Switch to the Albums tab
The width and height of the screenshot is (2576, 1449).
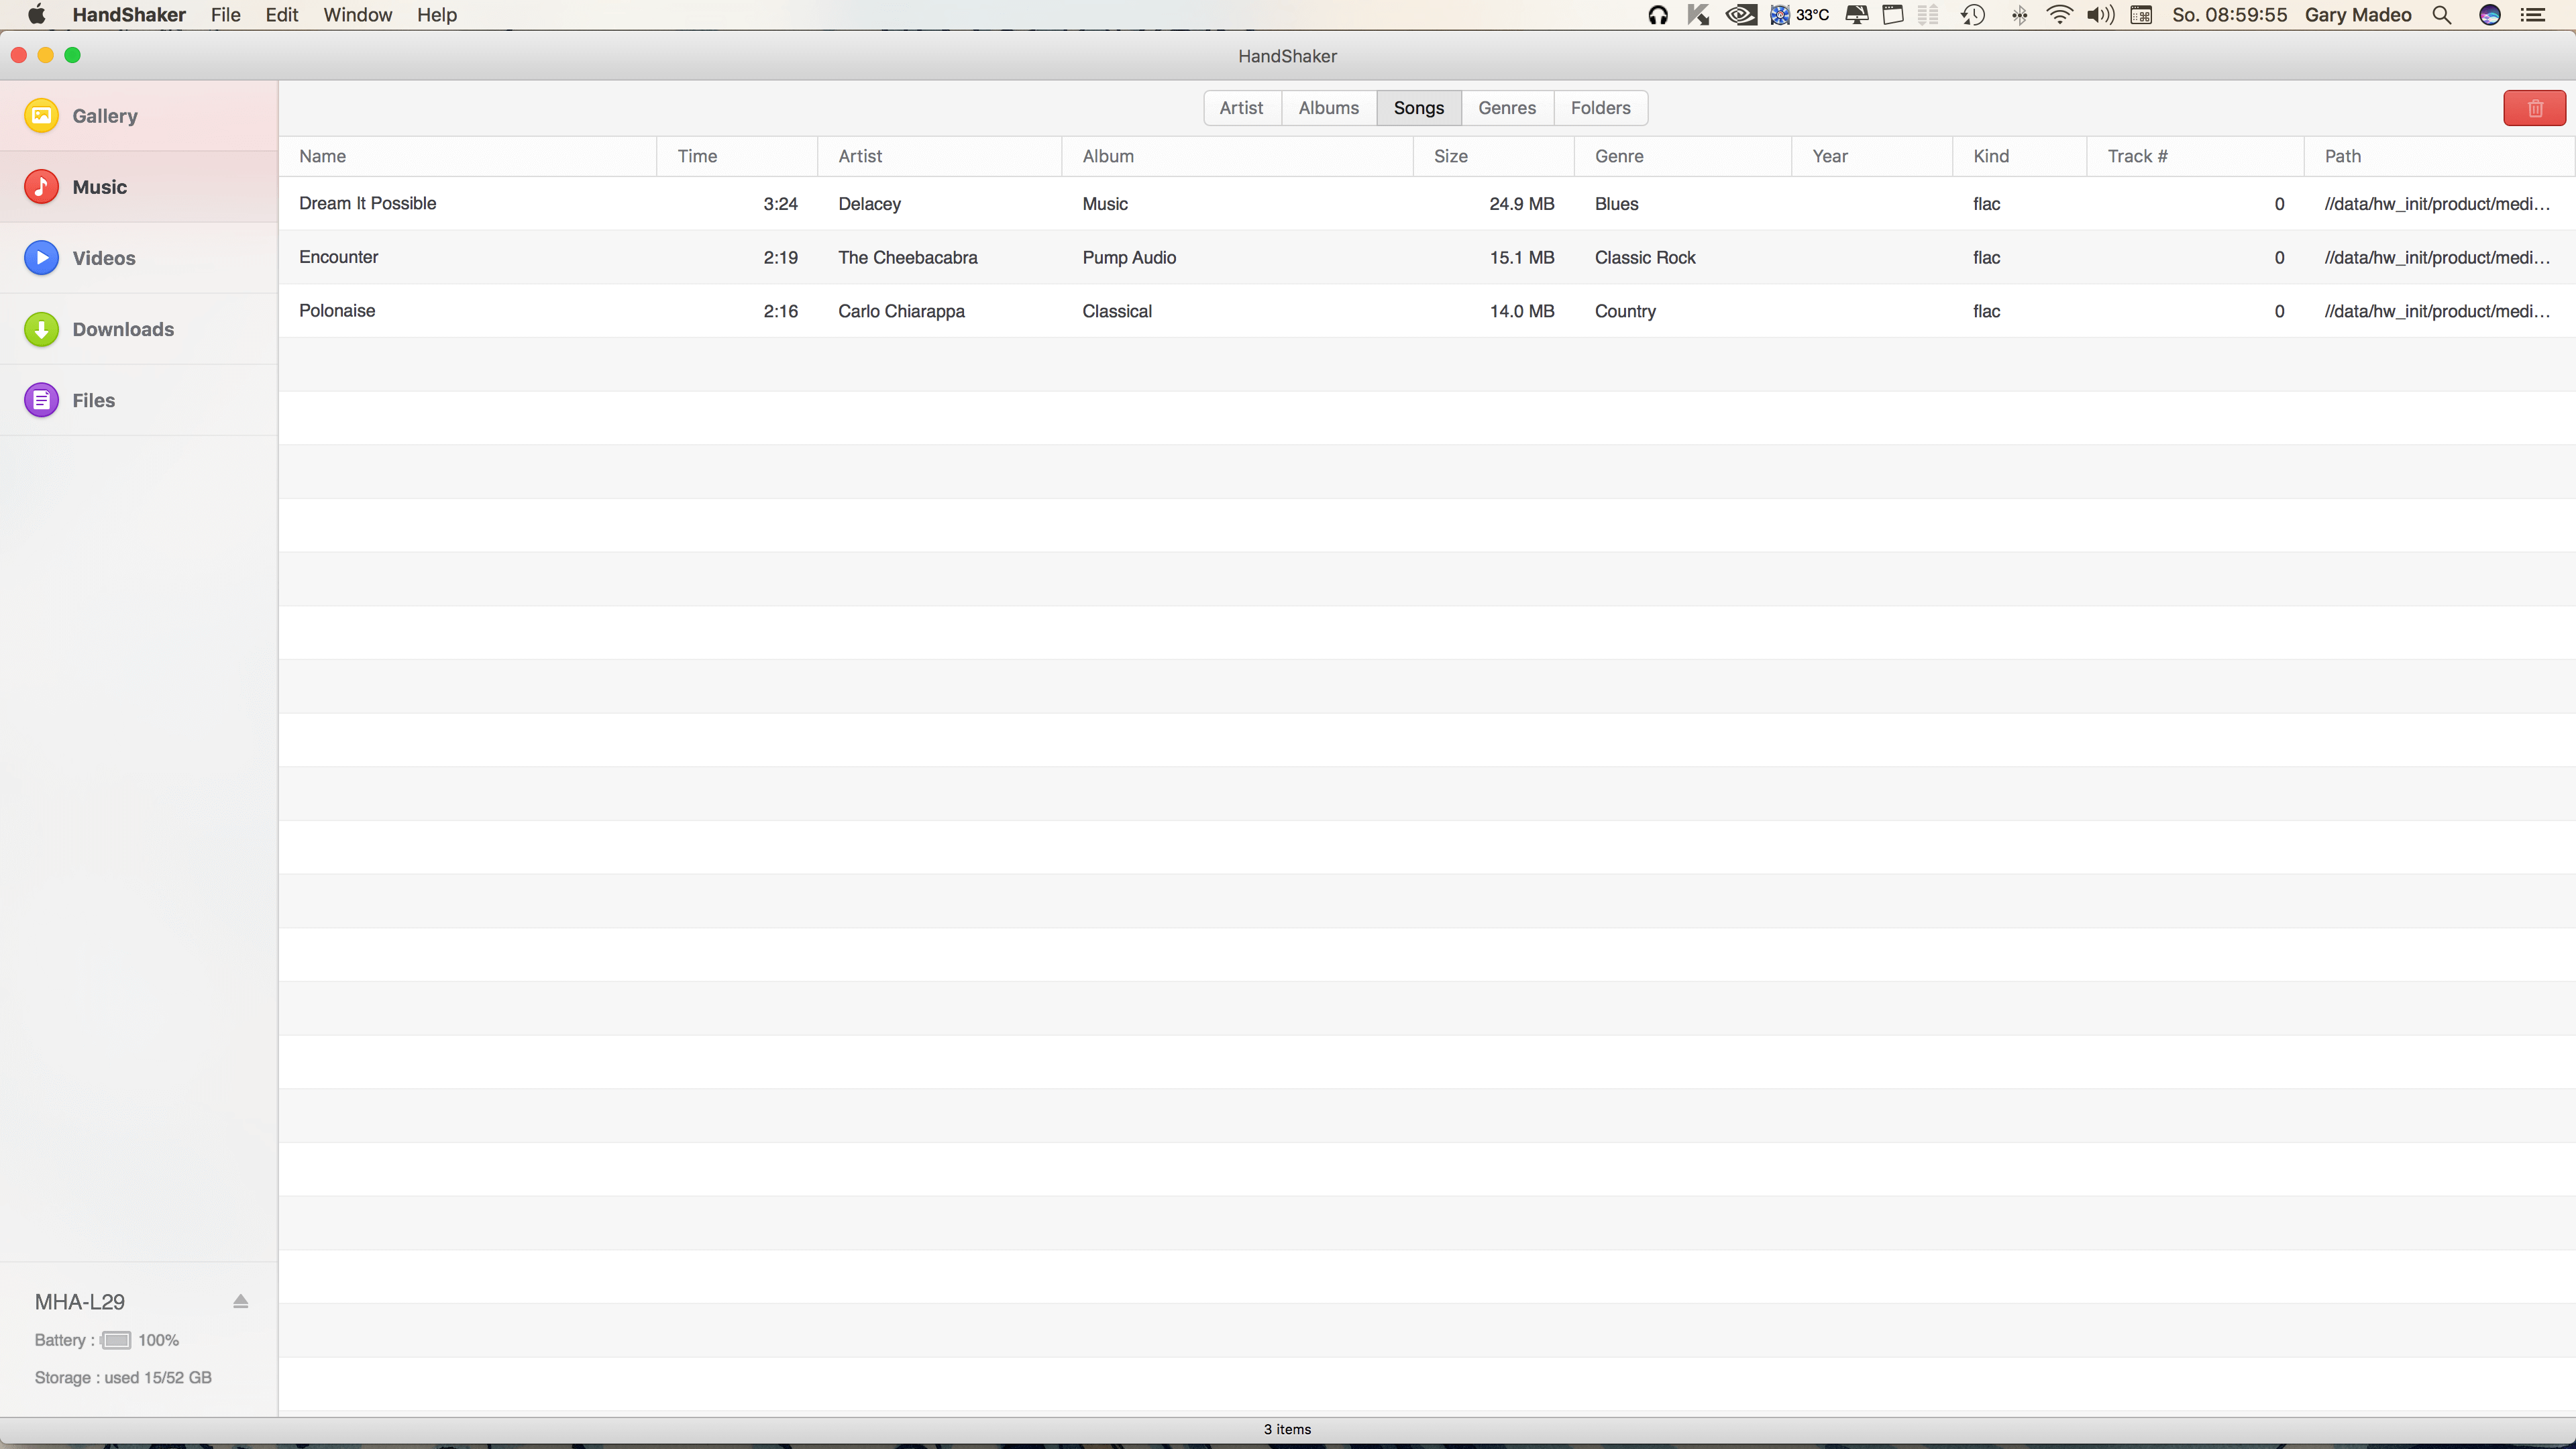[1328, 108]
